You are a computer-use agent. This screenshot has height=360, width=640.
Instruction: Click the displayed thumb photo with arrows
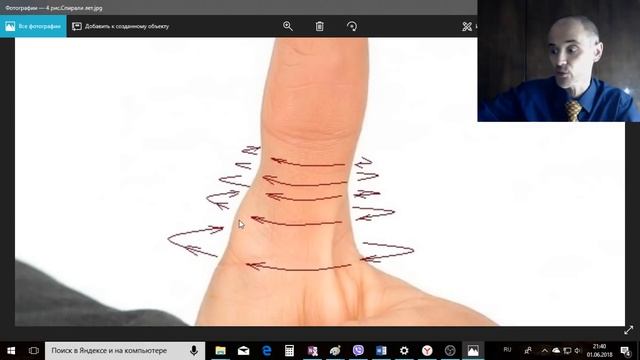coord(320,182)
